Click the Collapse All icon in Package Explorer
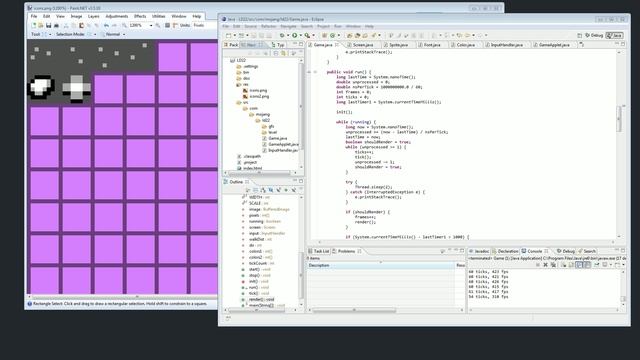This screenshot has width=640, height=360. click(276, 53)
